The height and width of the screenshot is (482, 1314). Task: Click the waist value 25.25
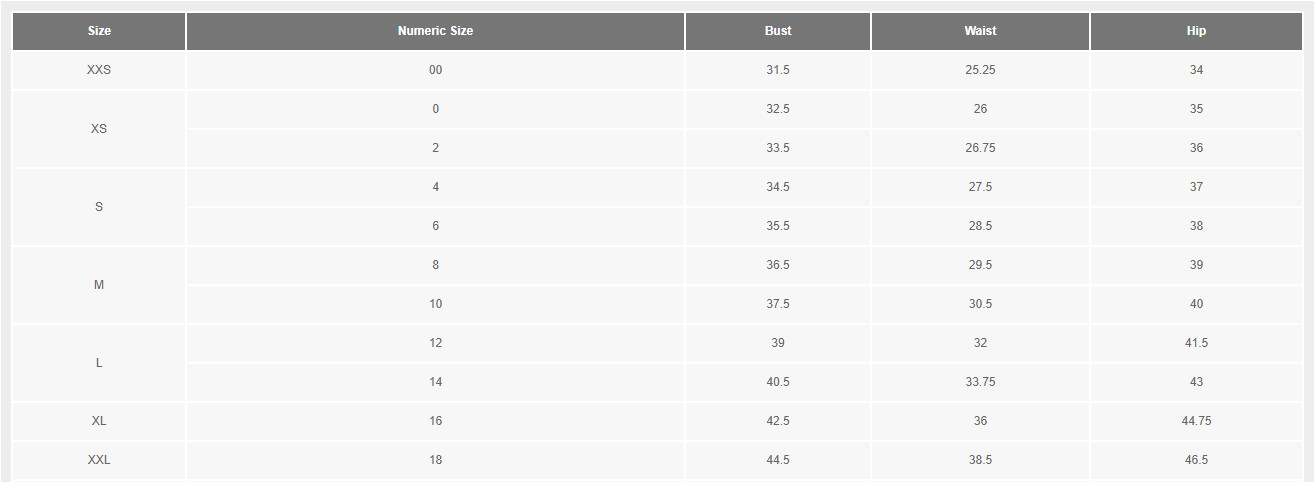(x=980, y=70)
